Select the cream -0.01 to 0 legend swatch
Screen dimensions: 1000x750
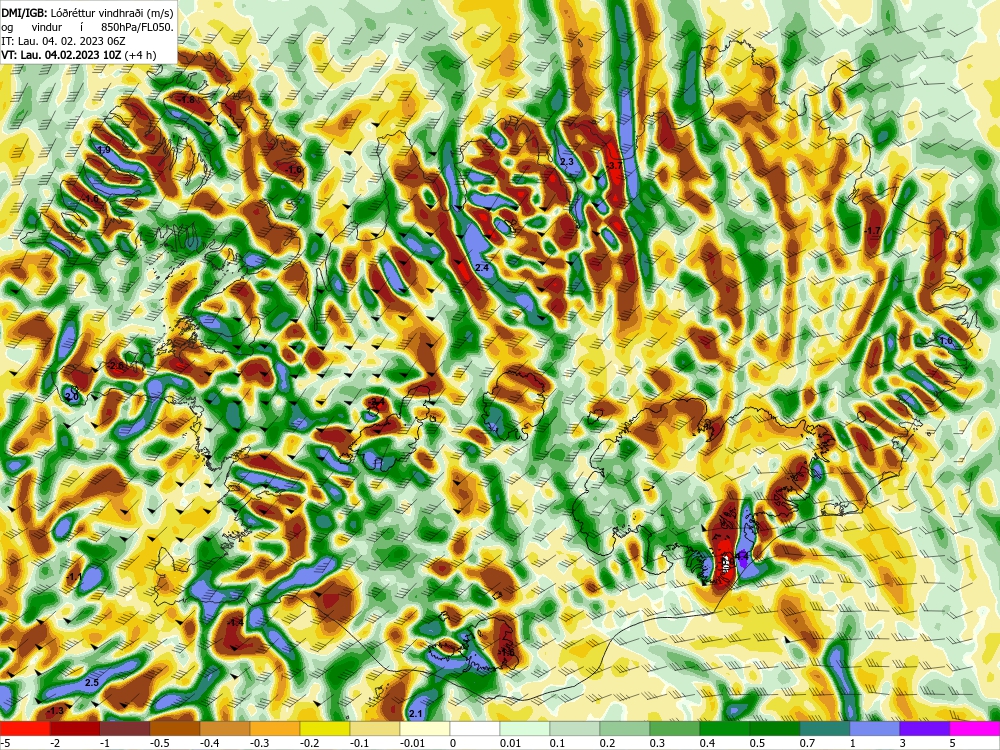pos(425,728)
